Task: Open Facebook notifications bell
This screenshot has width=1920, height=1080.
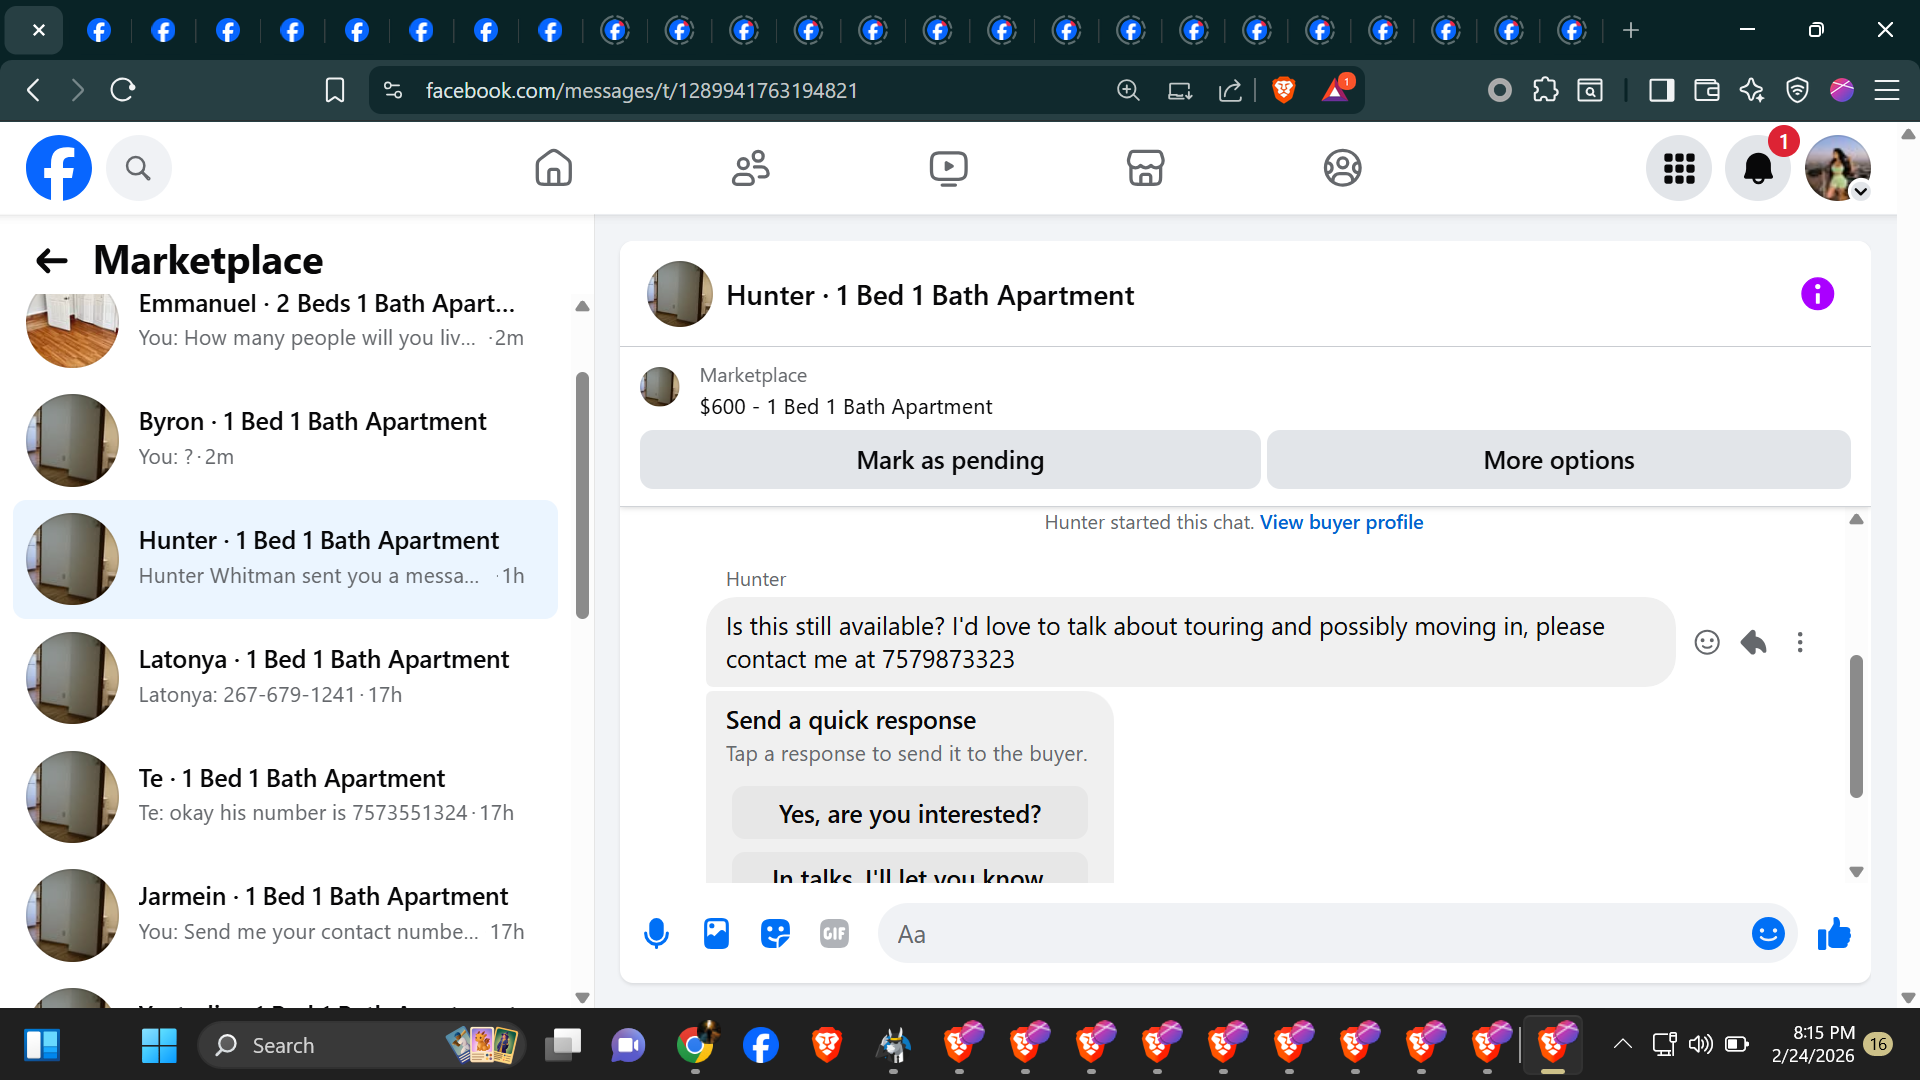Action: click(x=1758, y=168)
